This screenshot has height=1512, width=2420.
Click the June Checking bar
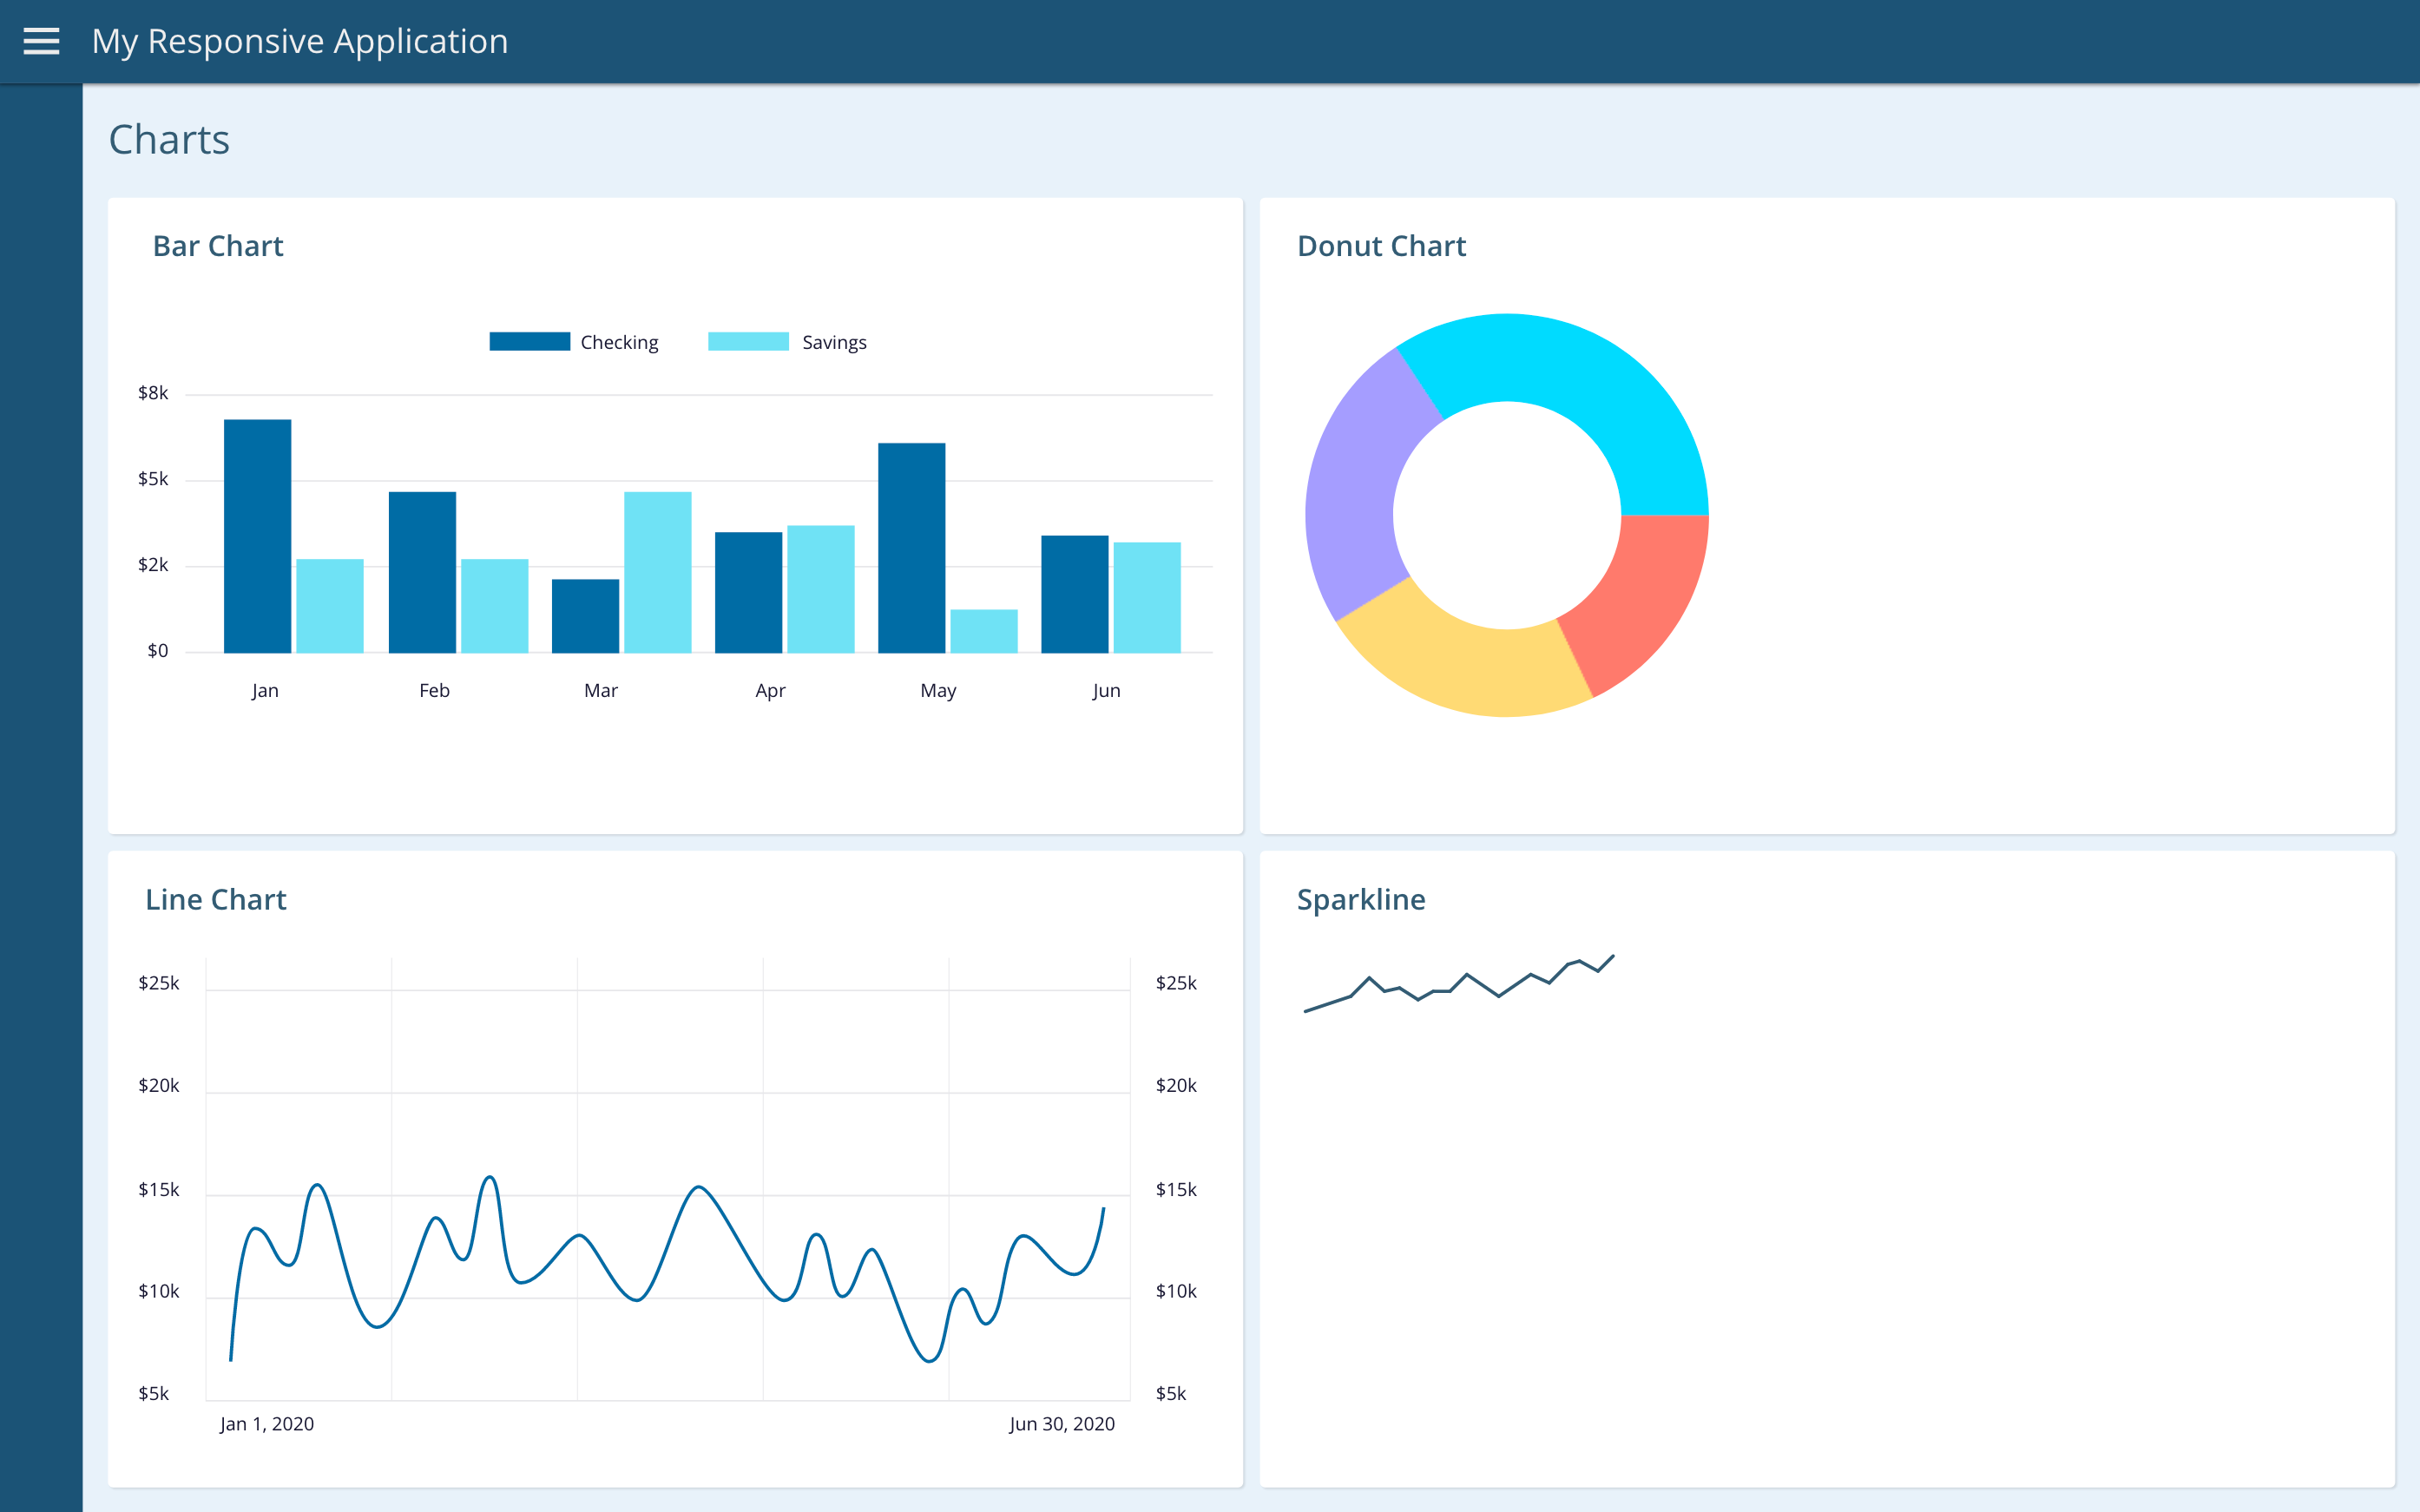coord(1074,594)
